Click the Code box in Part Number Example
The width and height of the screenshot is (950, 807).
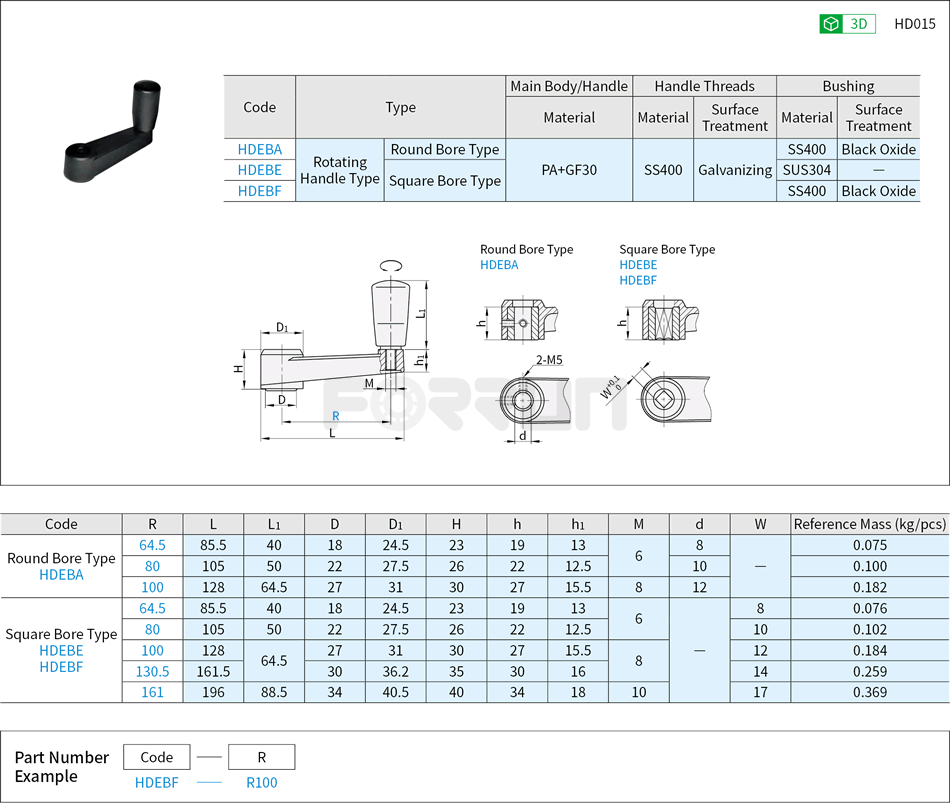pyautogui.click(x=156, y=757)
